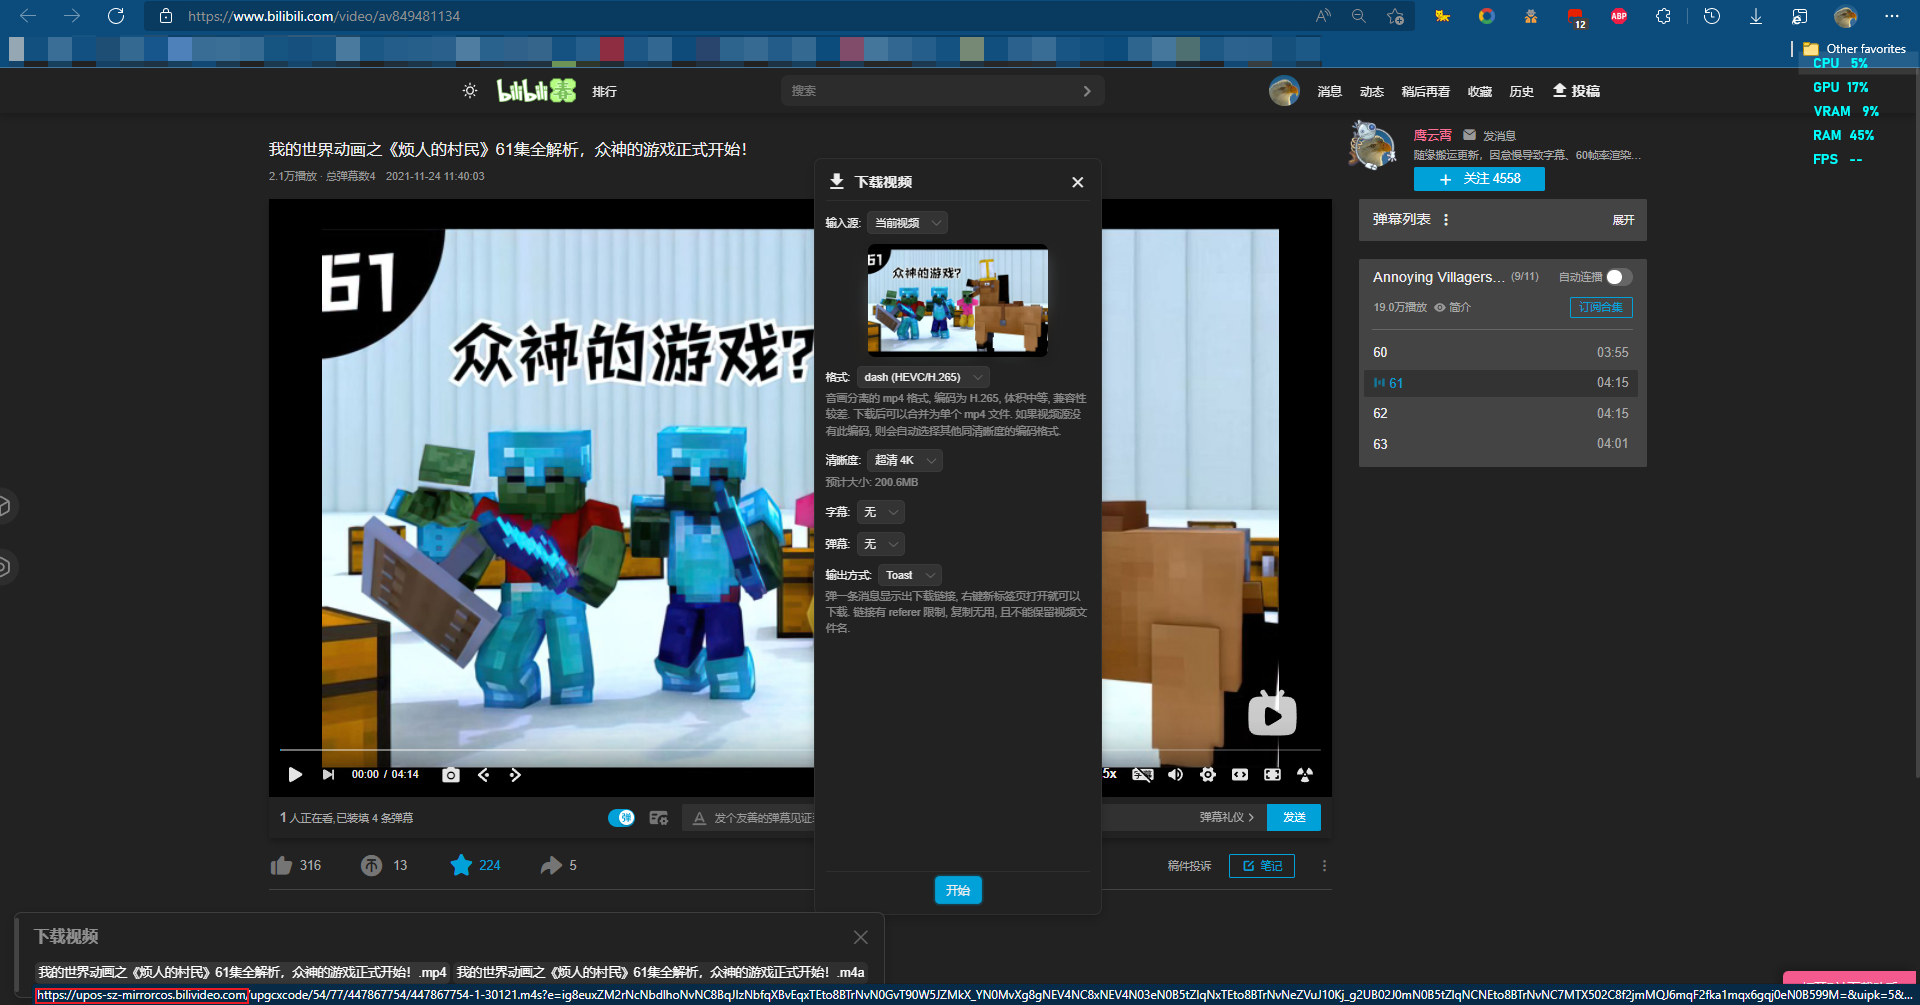Open more options dots beside 笔记

click(x=1325, y=866)
